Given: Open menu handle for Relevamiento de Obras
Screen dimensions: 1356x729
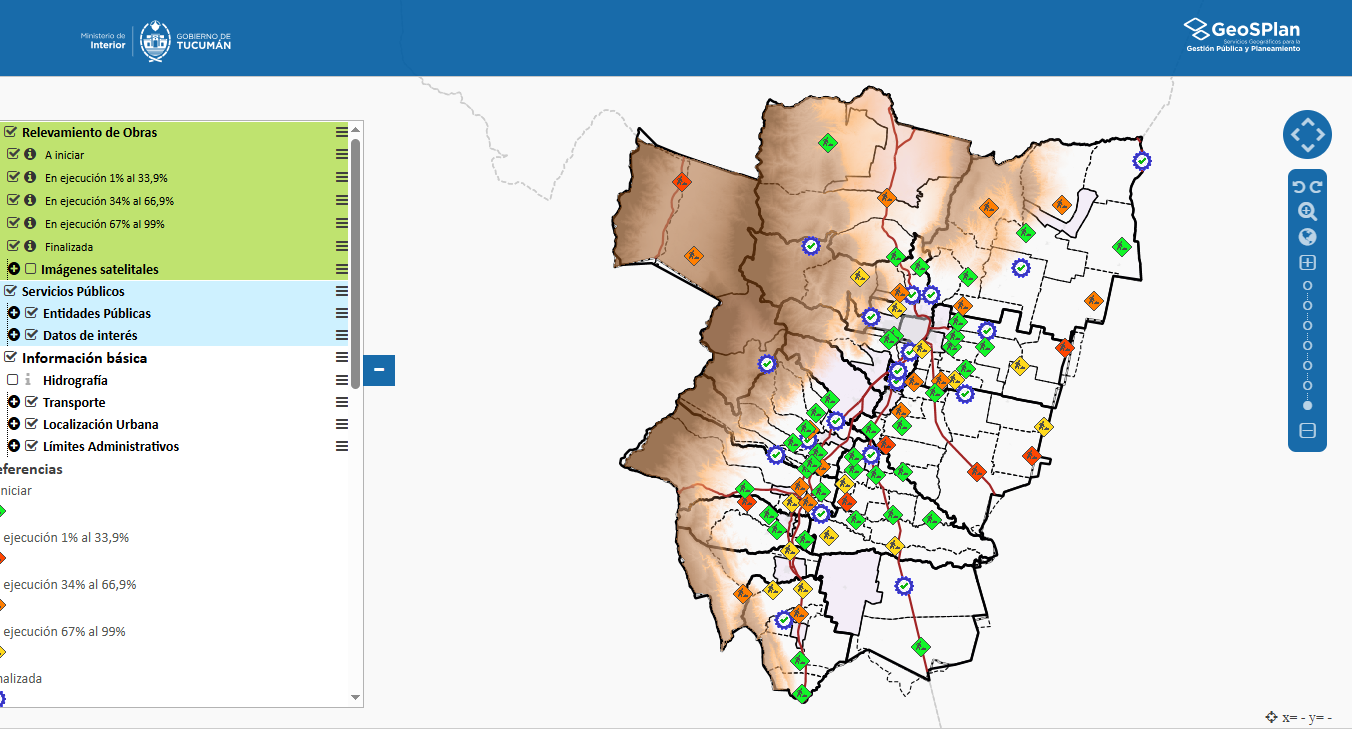Looking at the screenshot, I should point(342,132).
